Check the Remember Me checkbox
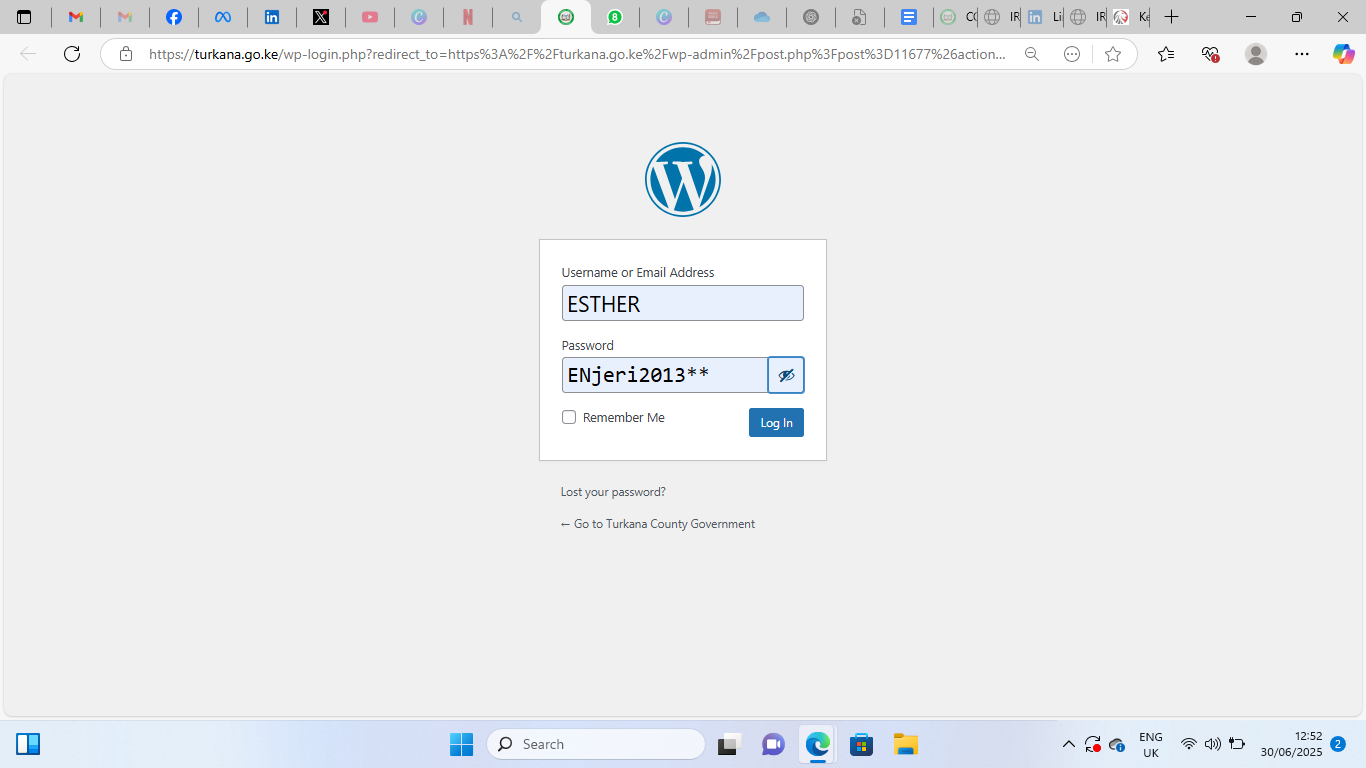Image resolution: width=1366 pixels, height=768 pixels. [569, 417]
